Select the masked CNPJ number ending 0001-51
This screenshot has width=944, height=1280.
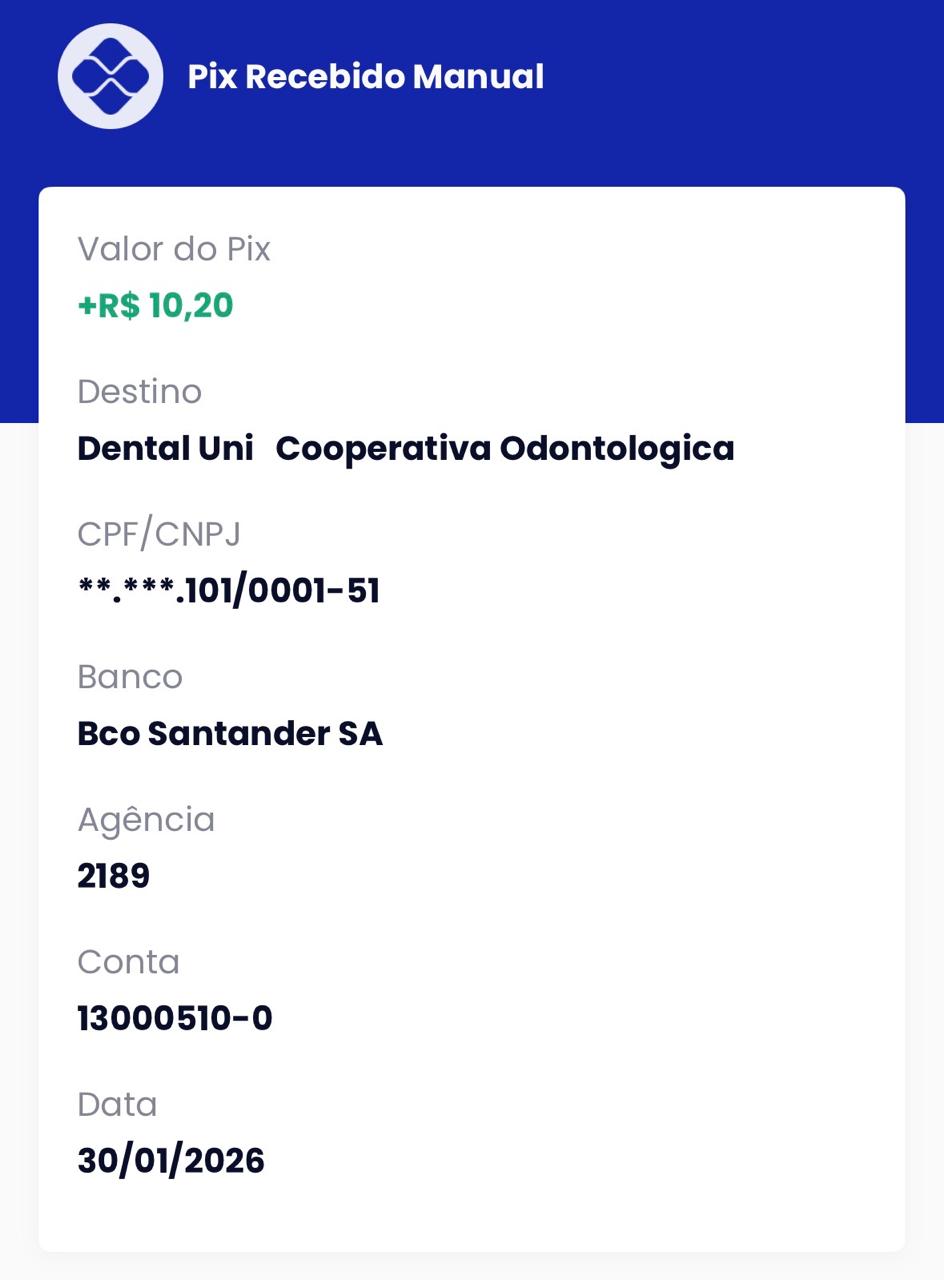pyautogui.click(x=229, y=591)
